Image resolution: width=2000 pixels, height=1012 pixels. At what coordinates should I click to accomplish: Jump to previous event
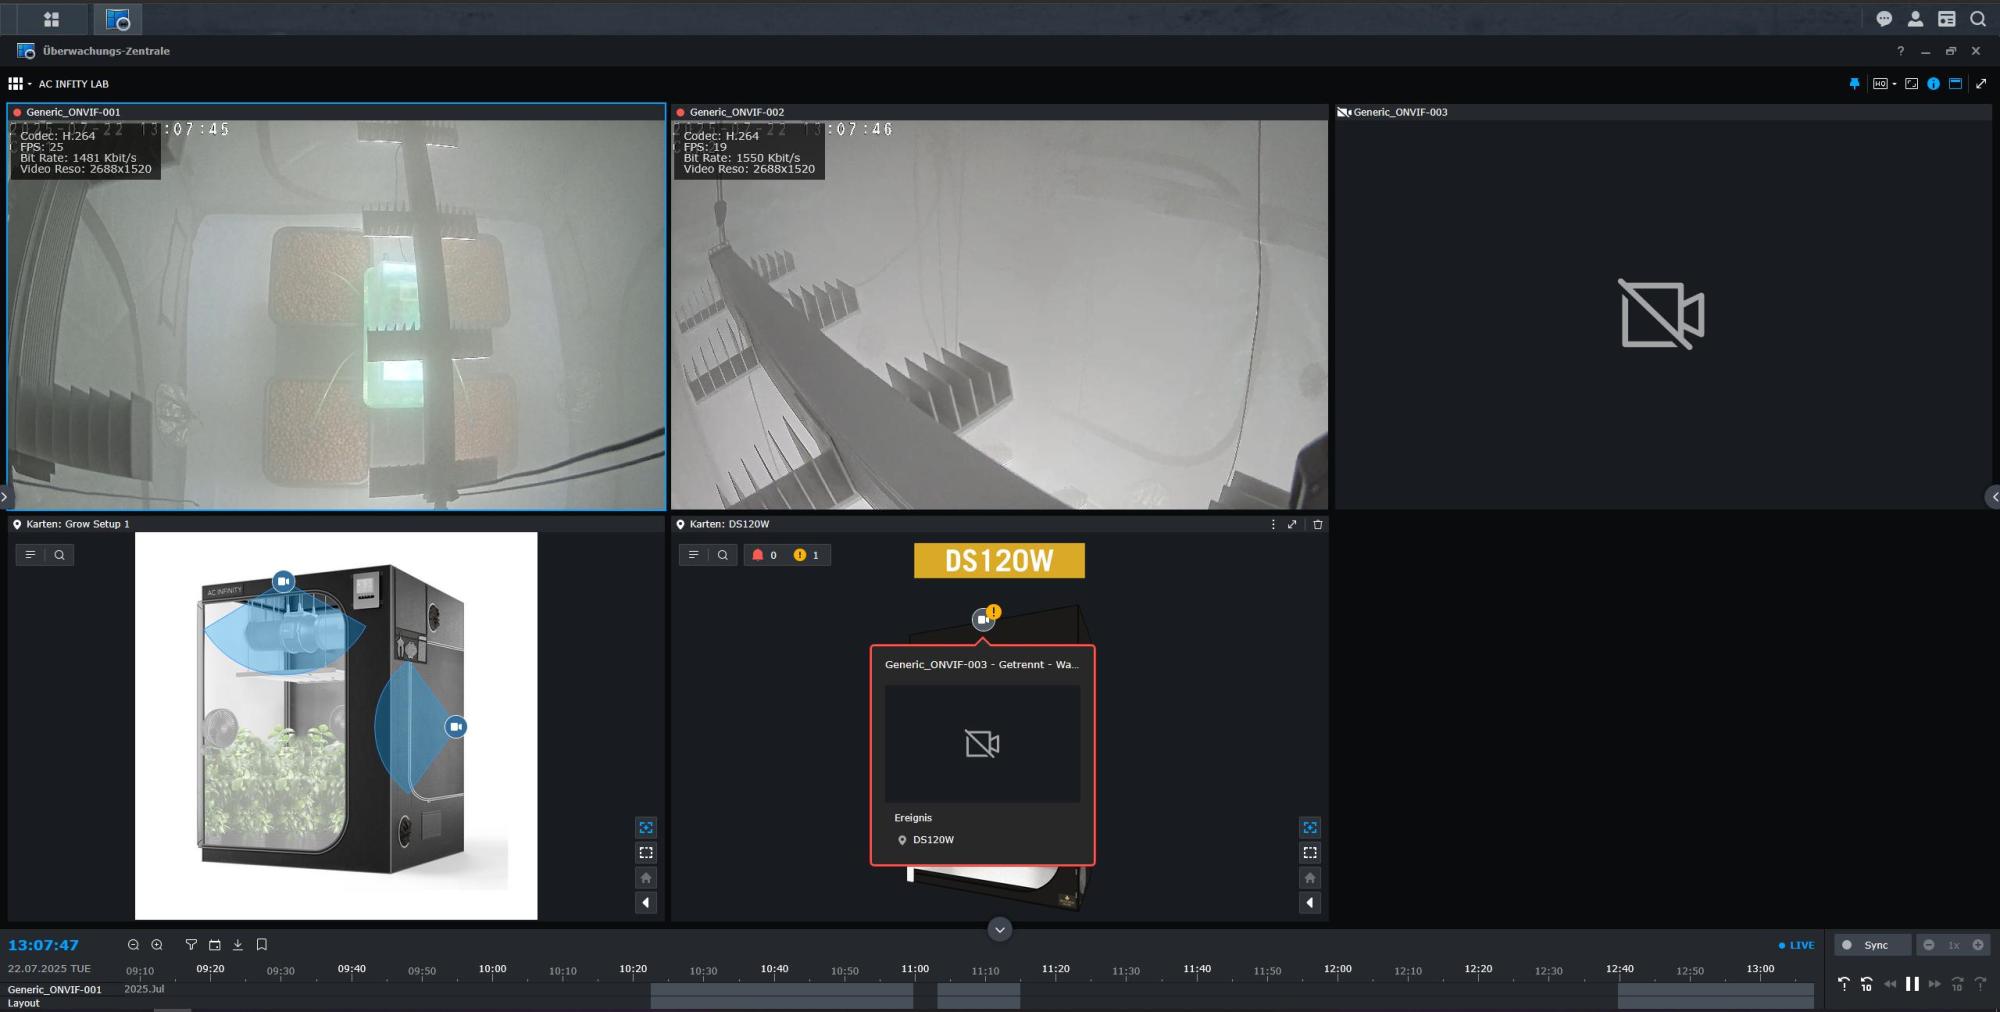tap(1843, 984)
